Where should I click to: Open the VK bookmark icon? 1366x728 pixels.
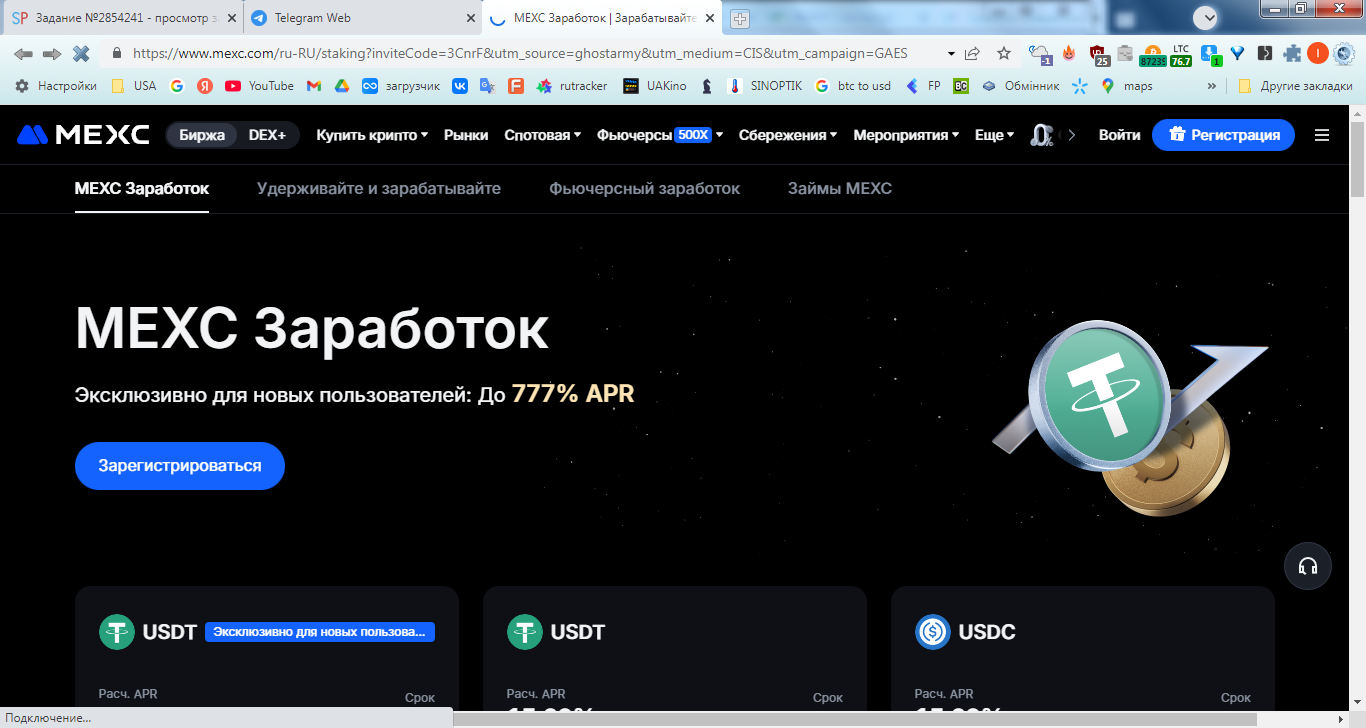click(x=460, y=86)
